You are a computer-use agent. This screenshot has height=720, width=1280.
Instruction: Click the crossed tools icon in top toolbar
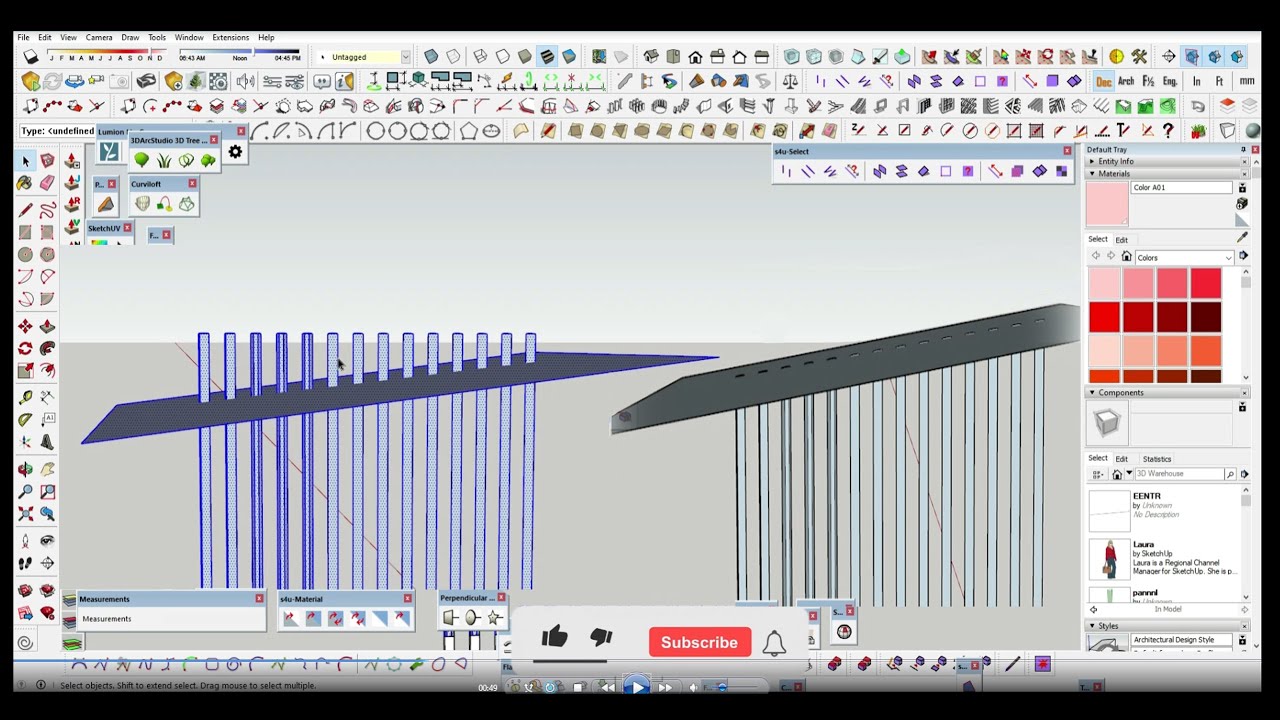[x=1139, y=57]
